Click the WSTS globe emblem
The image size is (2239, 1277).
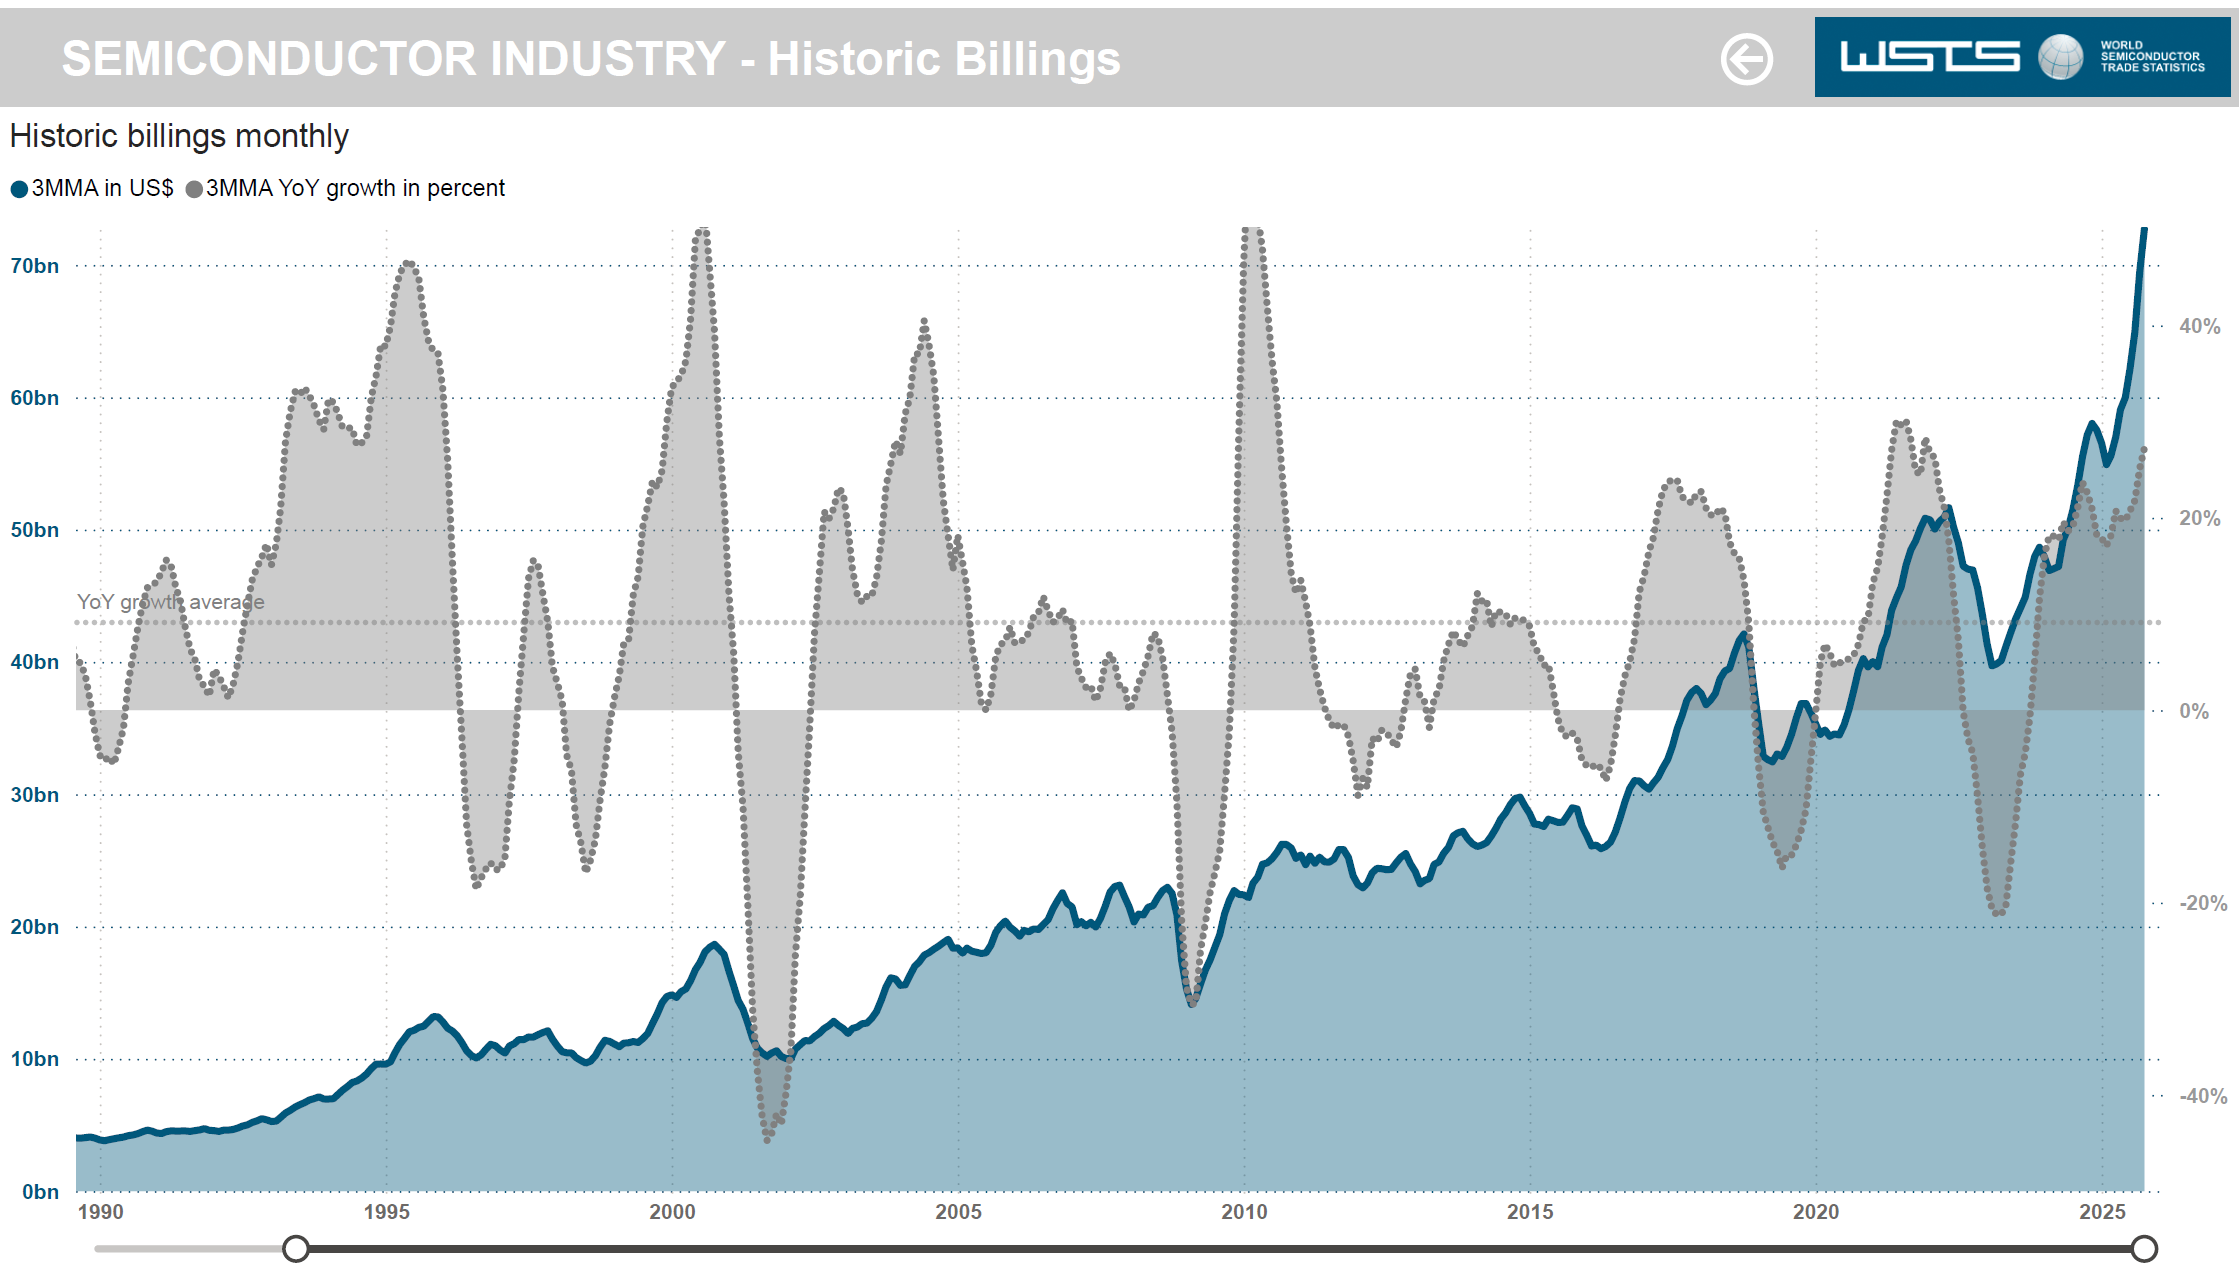(2060, 57)
